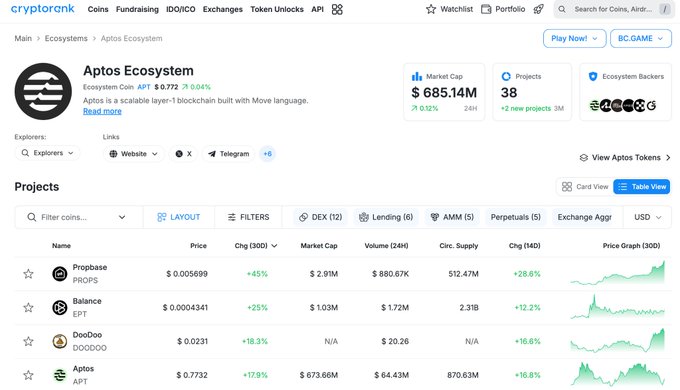Click the Aptos APT coin logo
Screen dimensions: 680x390
click(59, 375)
